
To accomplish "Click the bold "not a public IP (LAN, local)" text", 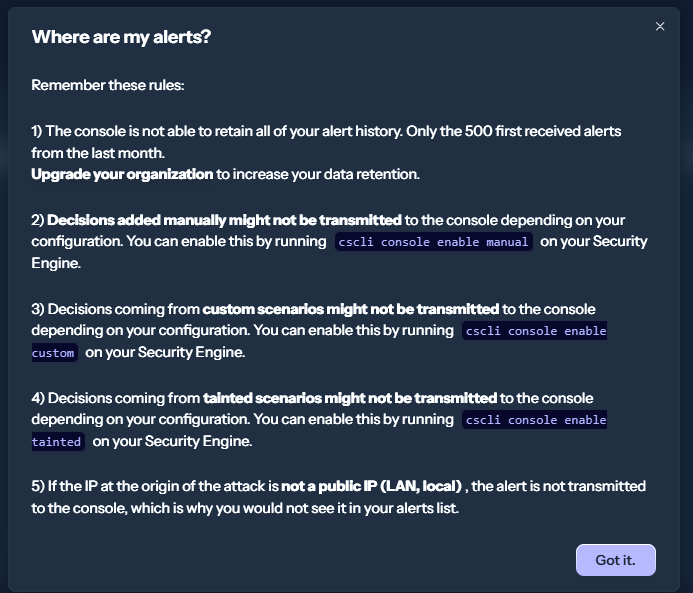I will tap(371, 486).
